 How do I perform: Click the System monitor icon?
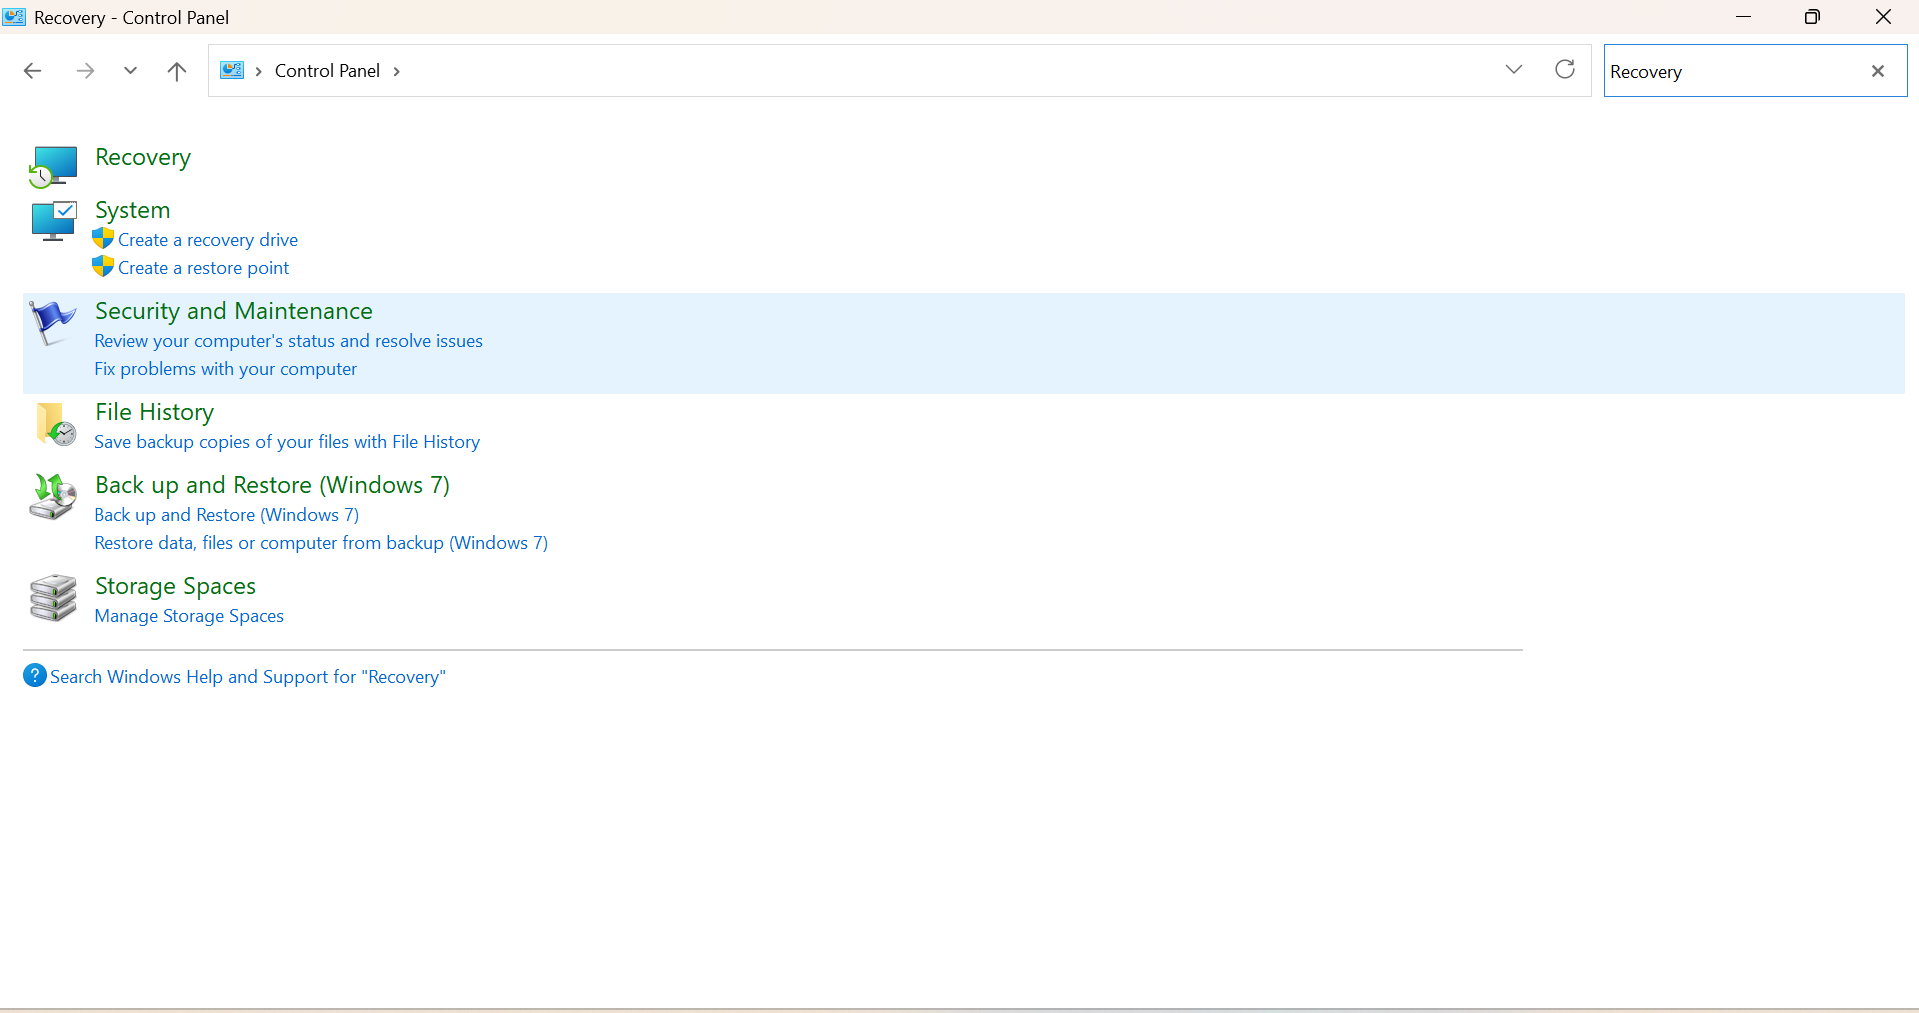[x=53, y=221]
